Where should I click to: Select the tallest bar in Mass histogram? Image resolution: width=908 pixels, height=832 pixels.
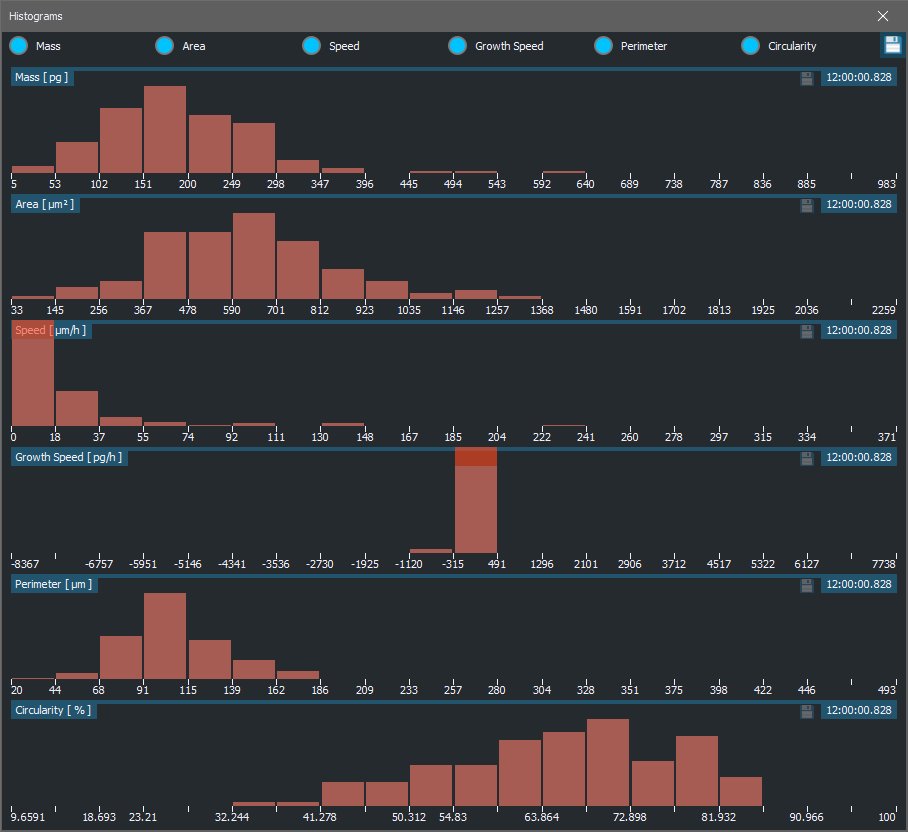[x=165, y=130]
